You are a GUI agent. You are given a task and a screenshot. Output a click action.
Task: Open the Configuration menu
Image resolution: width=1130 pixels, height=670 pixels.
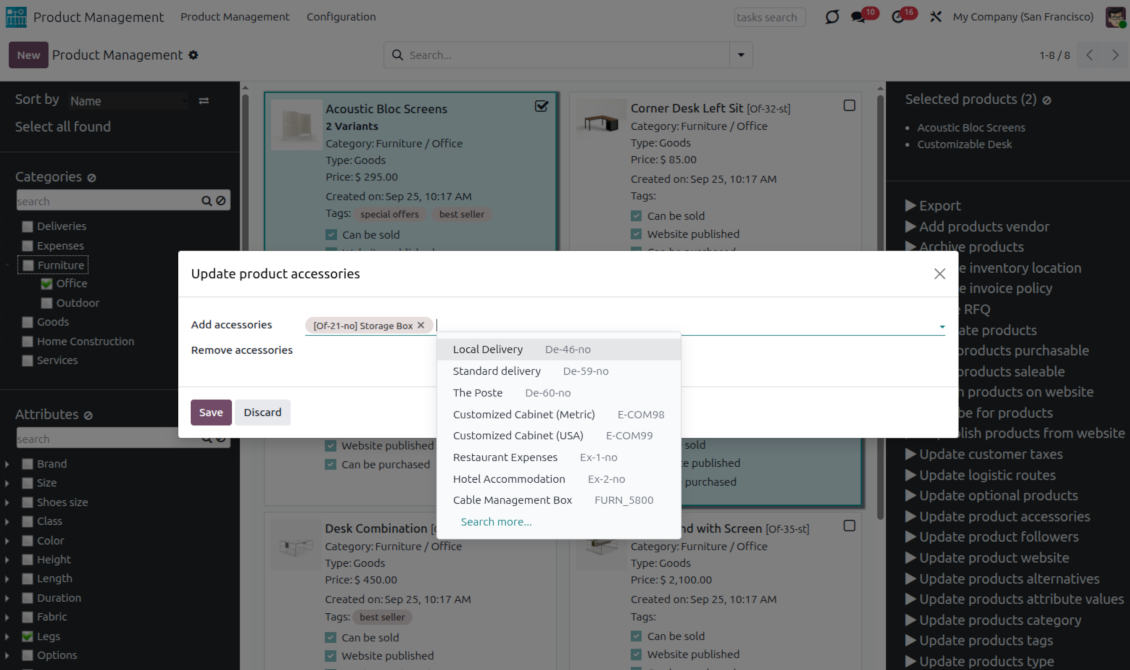[341, 17]
